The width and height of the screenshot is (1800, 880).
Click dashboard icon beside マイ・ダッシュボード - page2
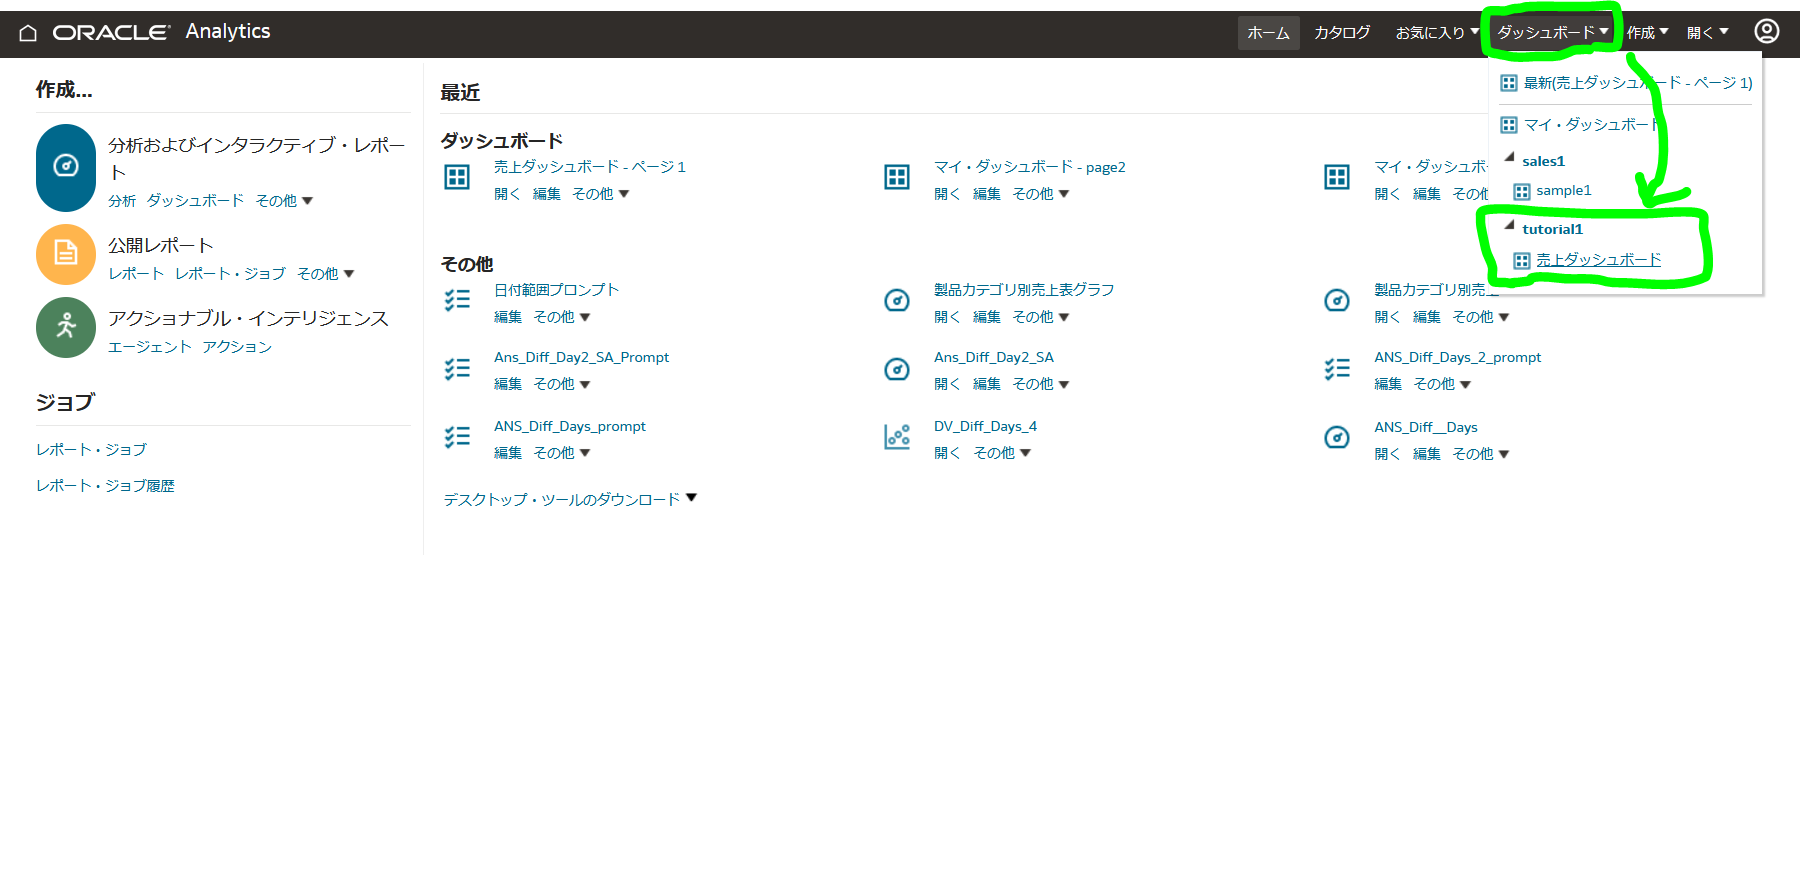pyautogui.click(x=897, y=177)
